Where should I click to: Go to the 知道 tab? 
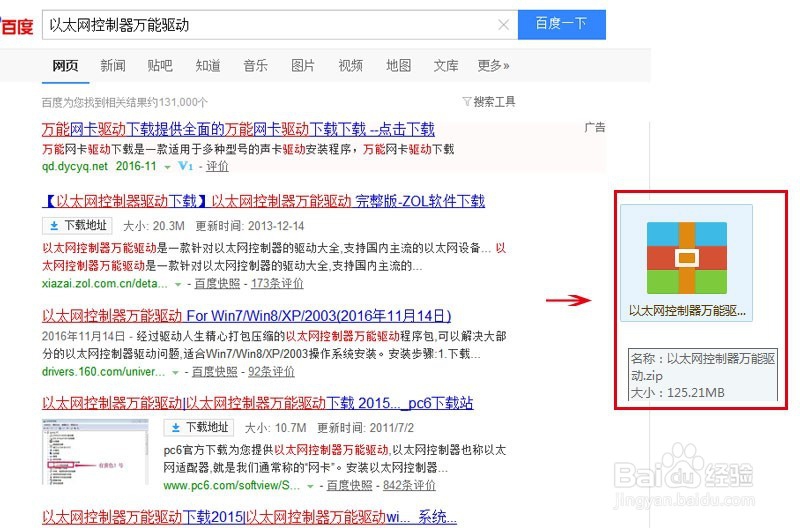(208, 65)
